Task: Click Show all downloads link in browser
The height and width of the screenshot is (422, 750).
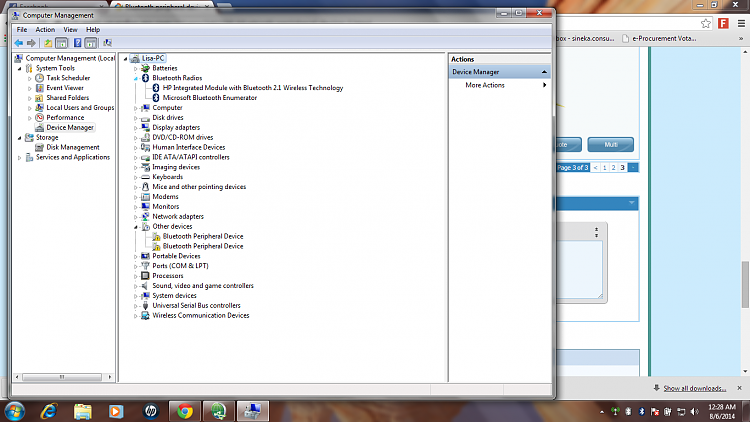Action: 695,388
